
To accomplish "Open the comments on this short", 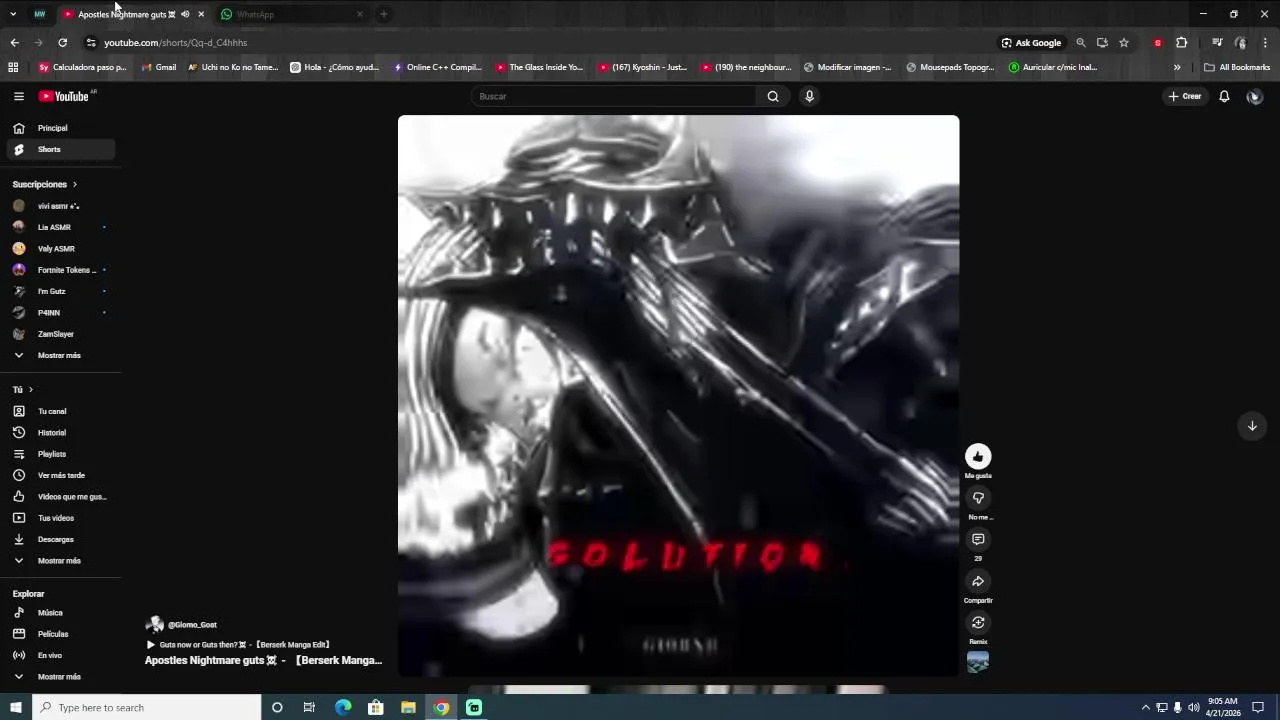I will (x=978, y=539).
